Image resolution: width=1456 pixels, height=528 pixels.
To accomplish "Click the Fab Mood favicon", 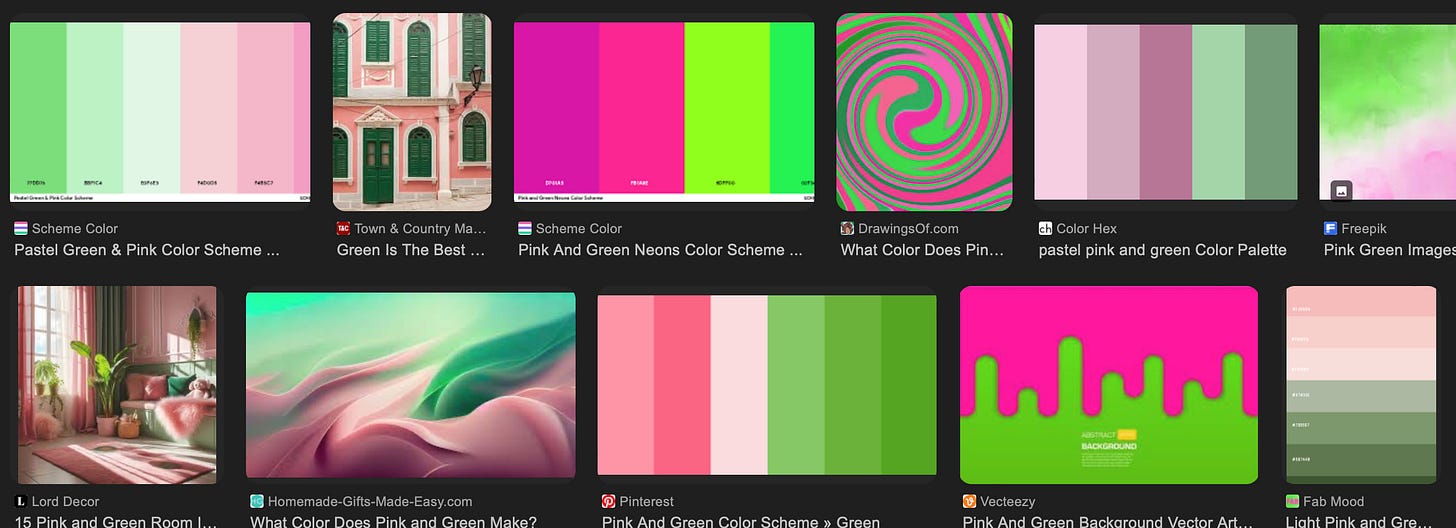I will click(x=1293, y=501).
